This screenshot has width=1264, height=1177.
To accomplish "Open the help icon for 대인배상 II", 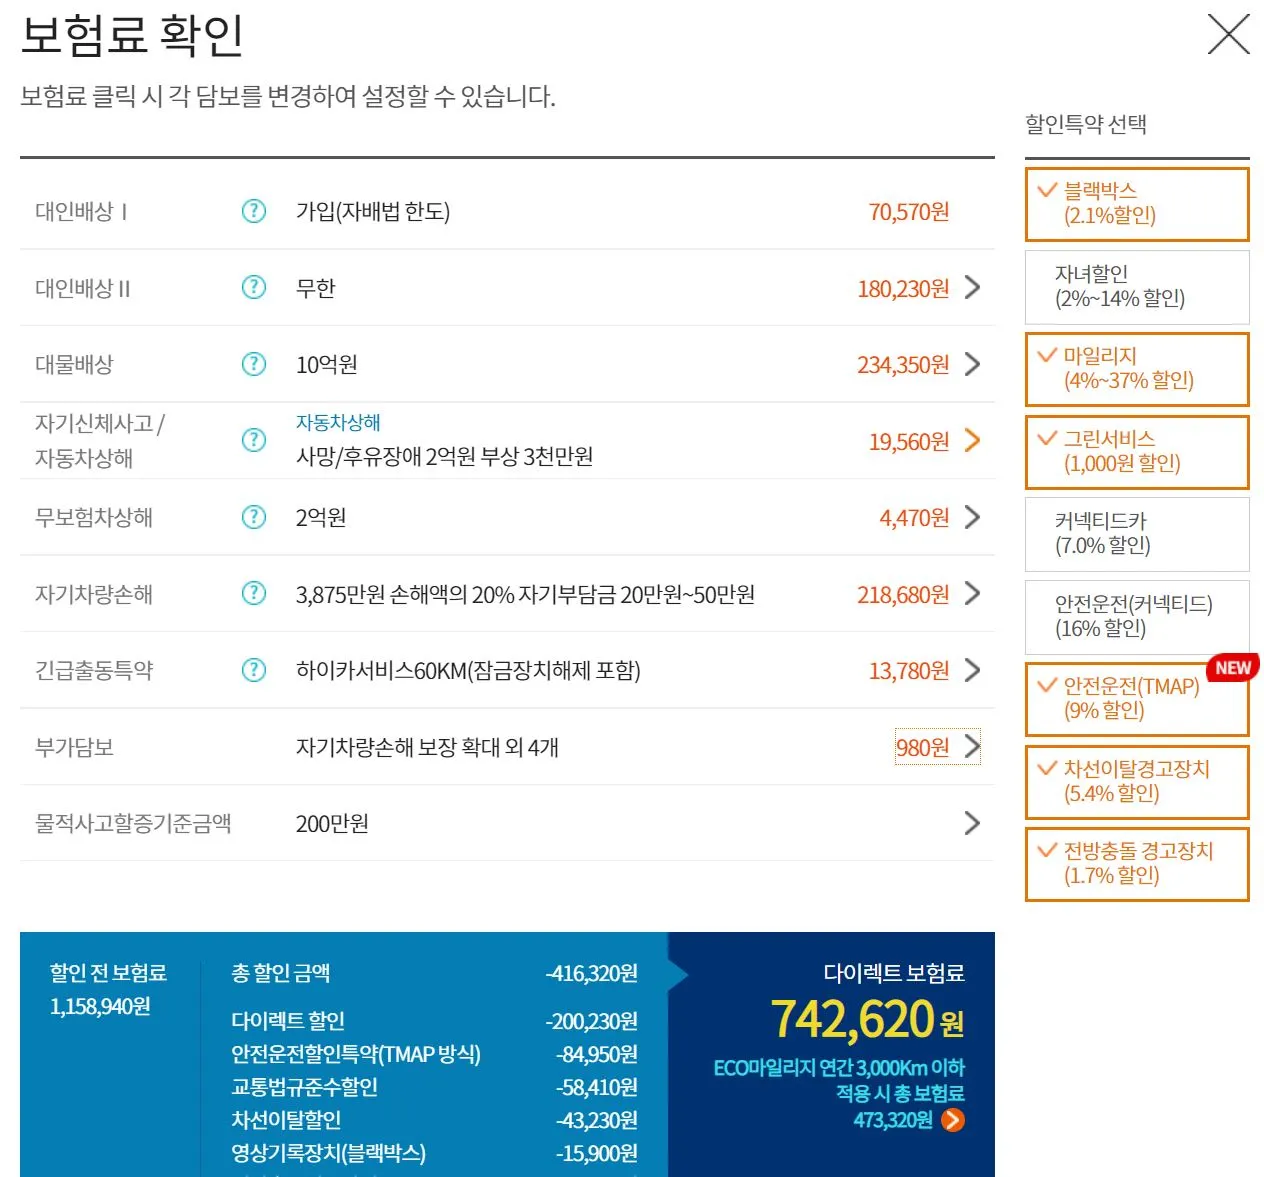I will pos(253,288).
